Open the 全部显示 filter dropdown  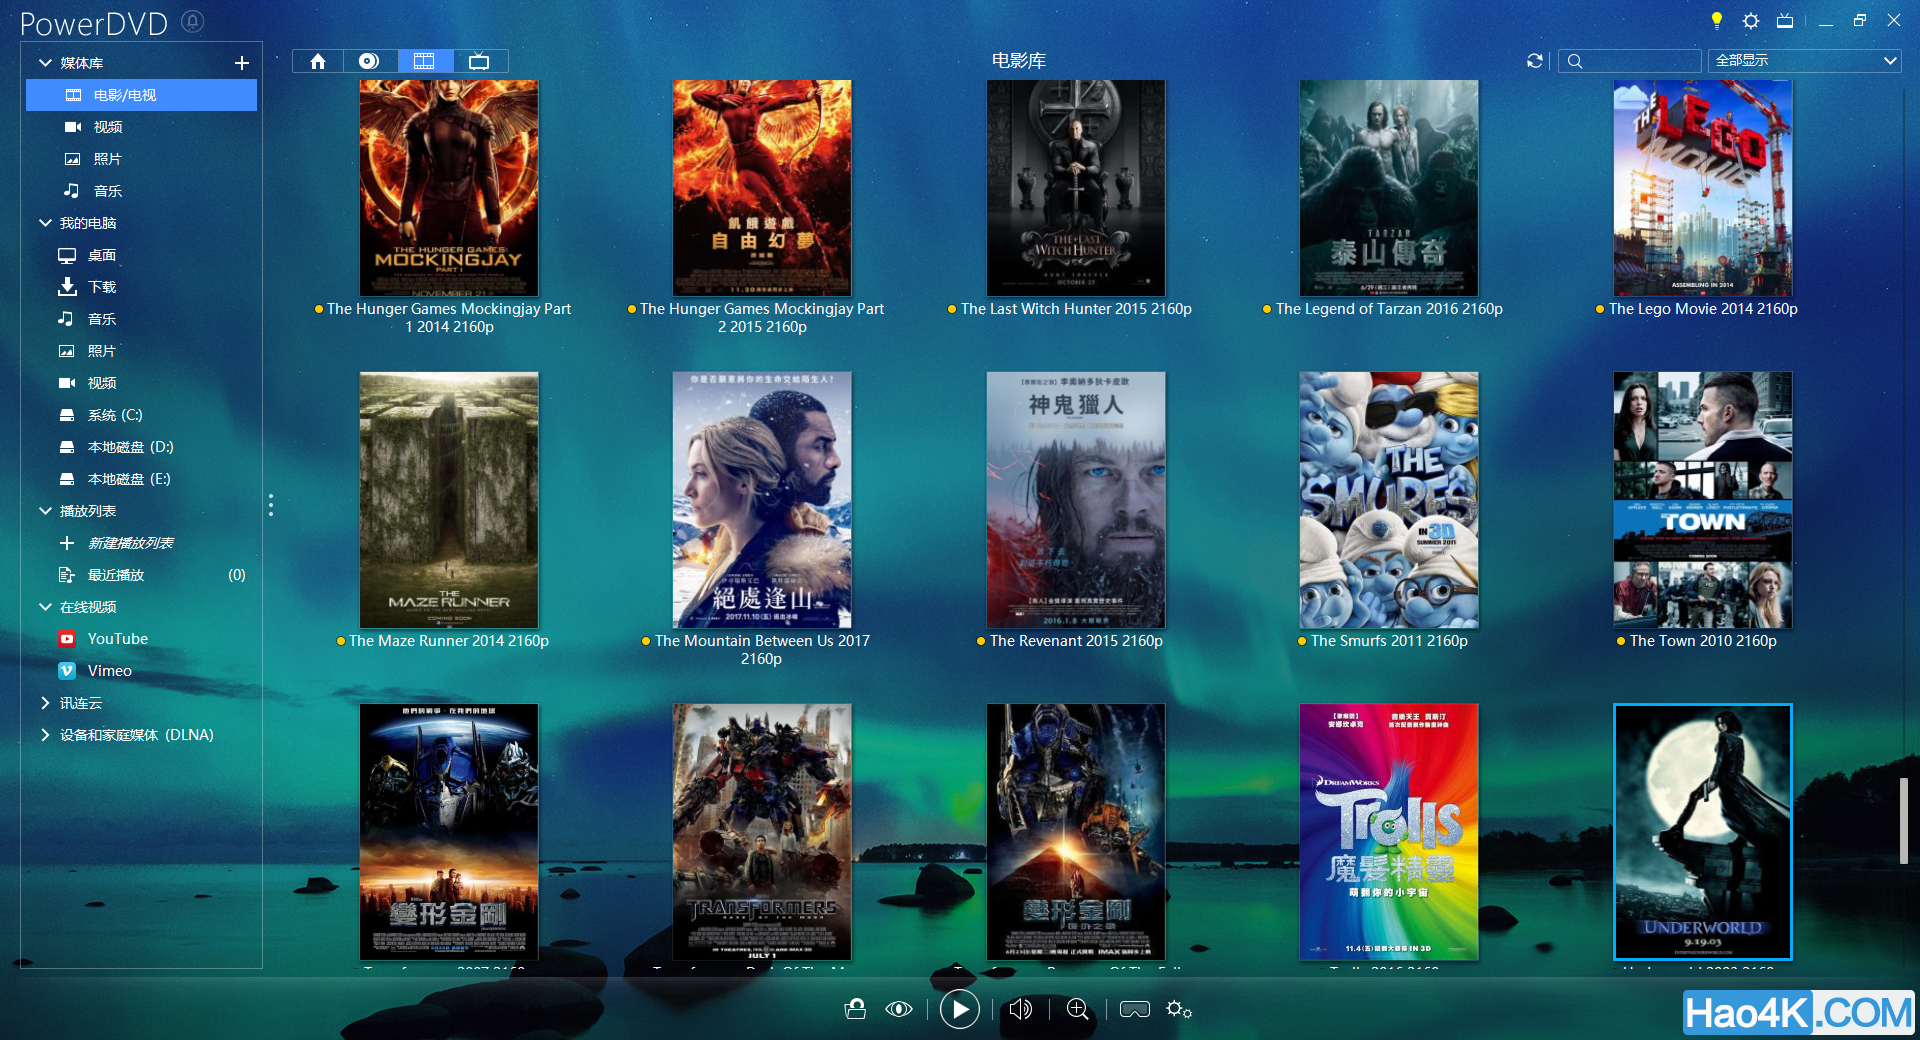[x=1804, y=61]
